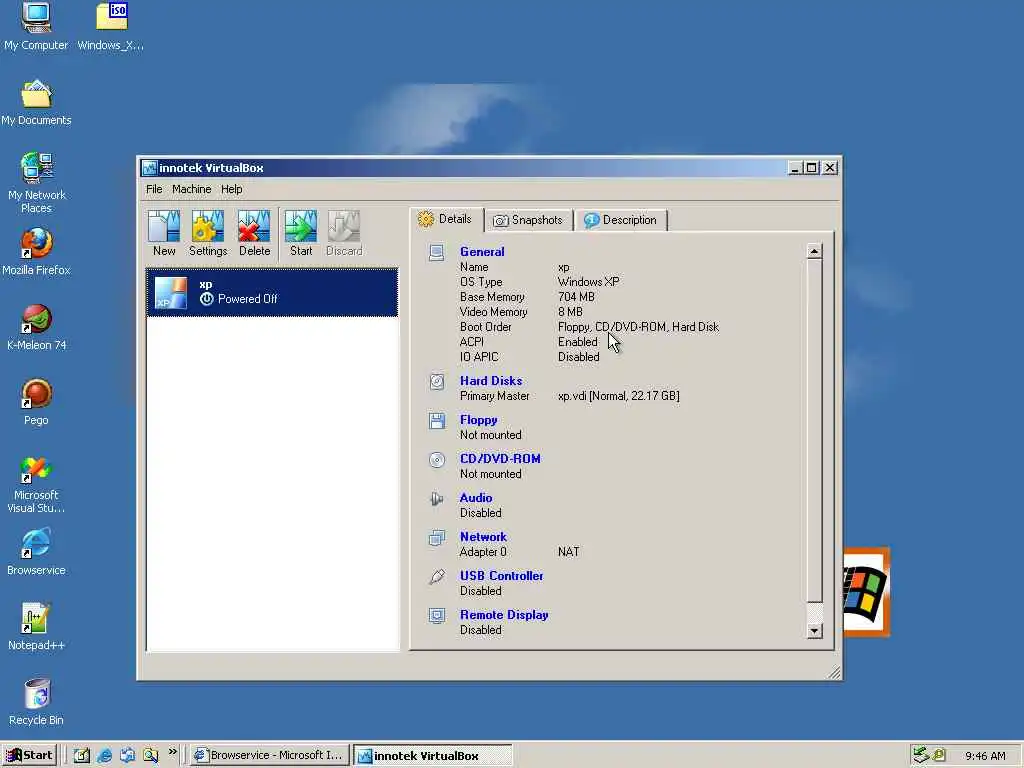Click the Audio speaker icon
The width and height of the screenshot is (1024, 768).
coord(437,499)
